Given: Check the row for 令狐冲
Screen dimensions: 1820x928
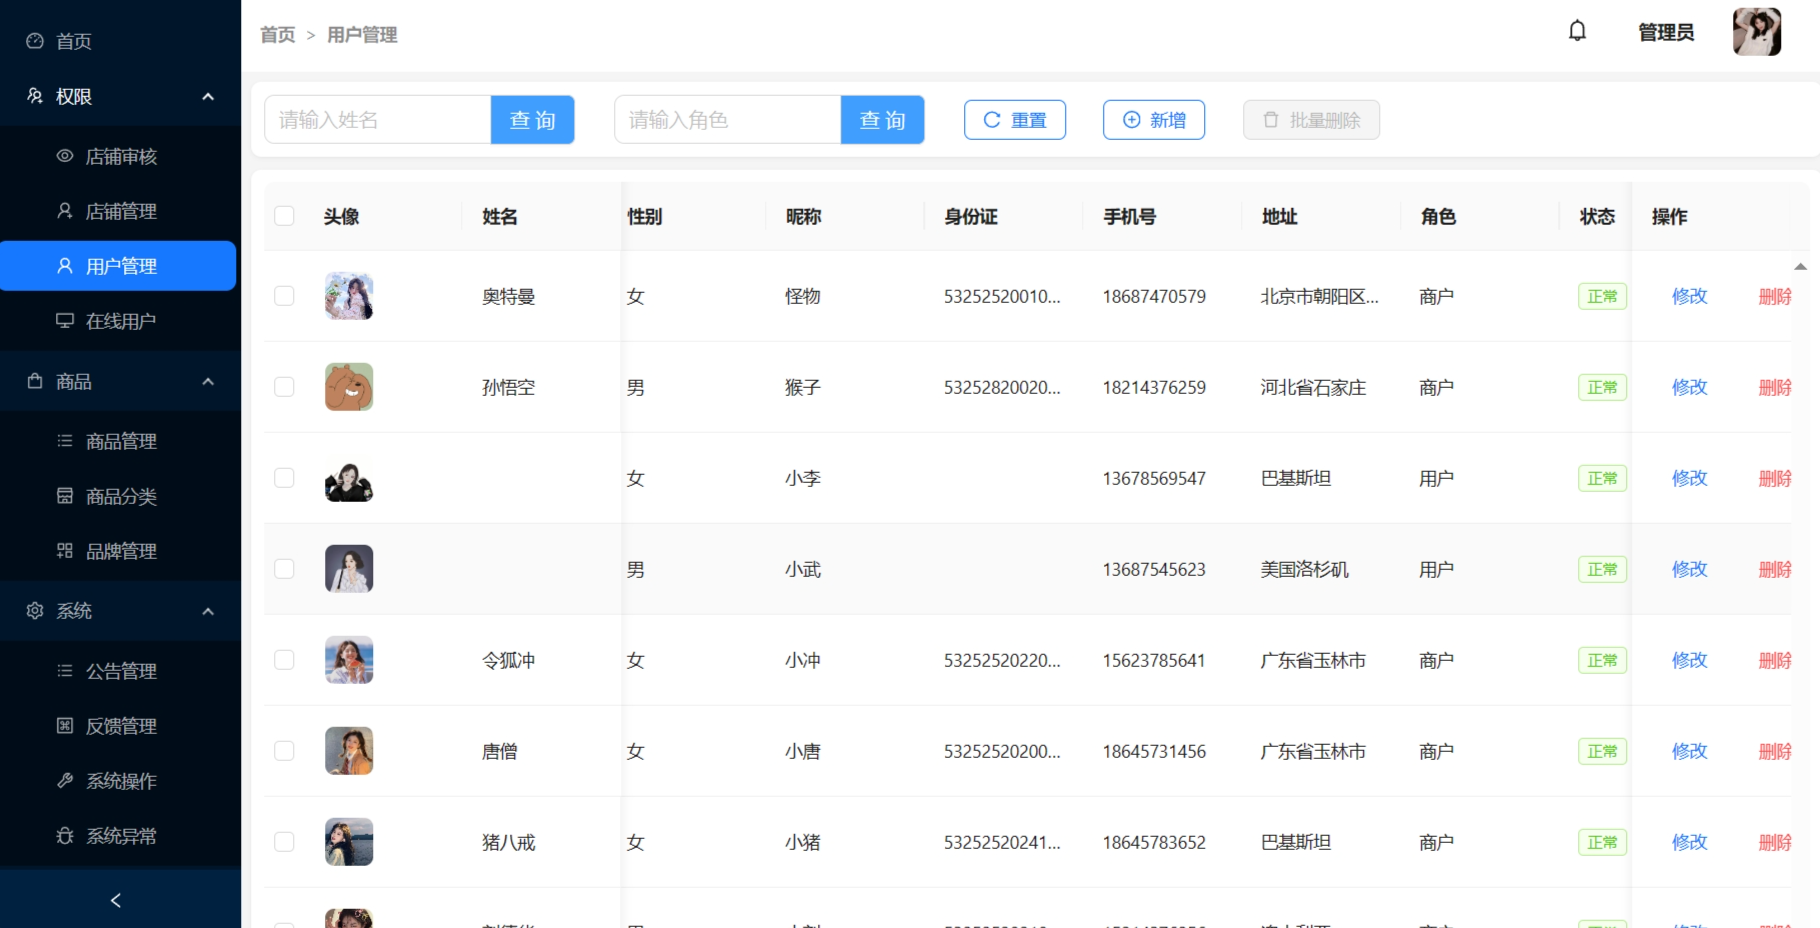Looking at the screenshot, I should tap(284, 660).
